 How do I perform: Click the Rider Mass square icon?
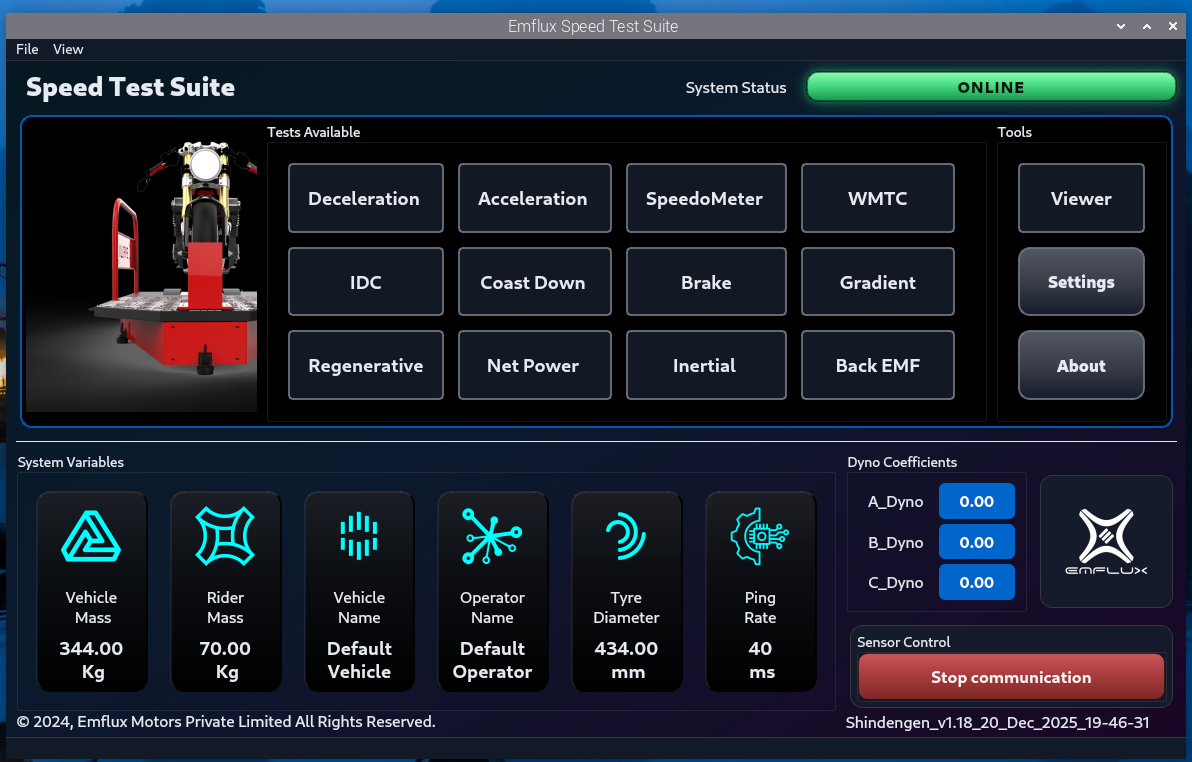point(225,536)
